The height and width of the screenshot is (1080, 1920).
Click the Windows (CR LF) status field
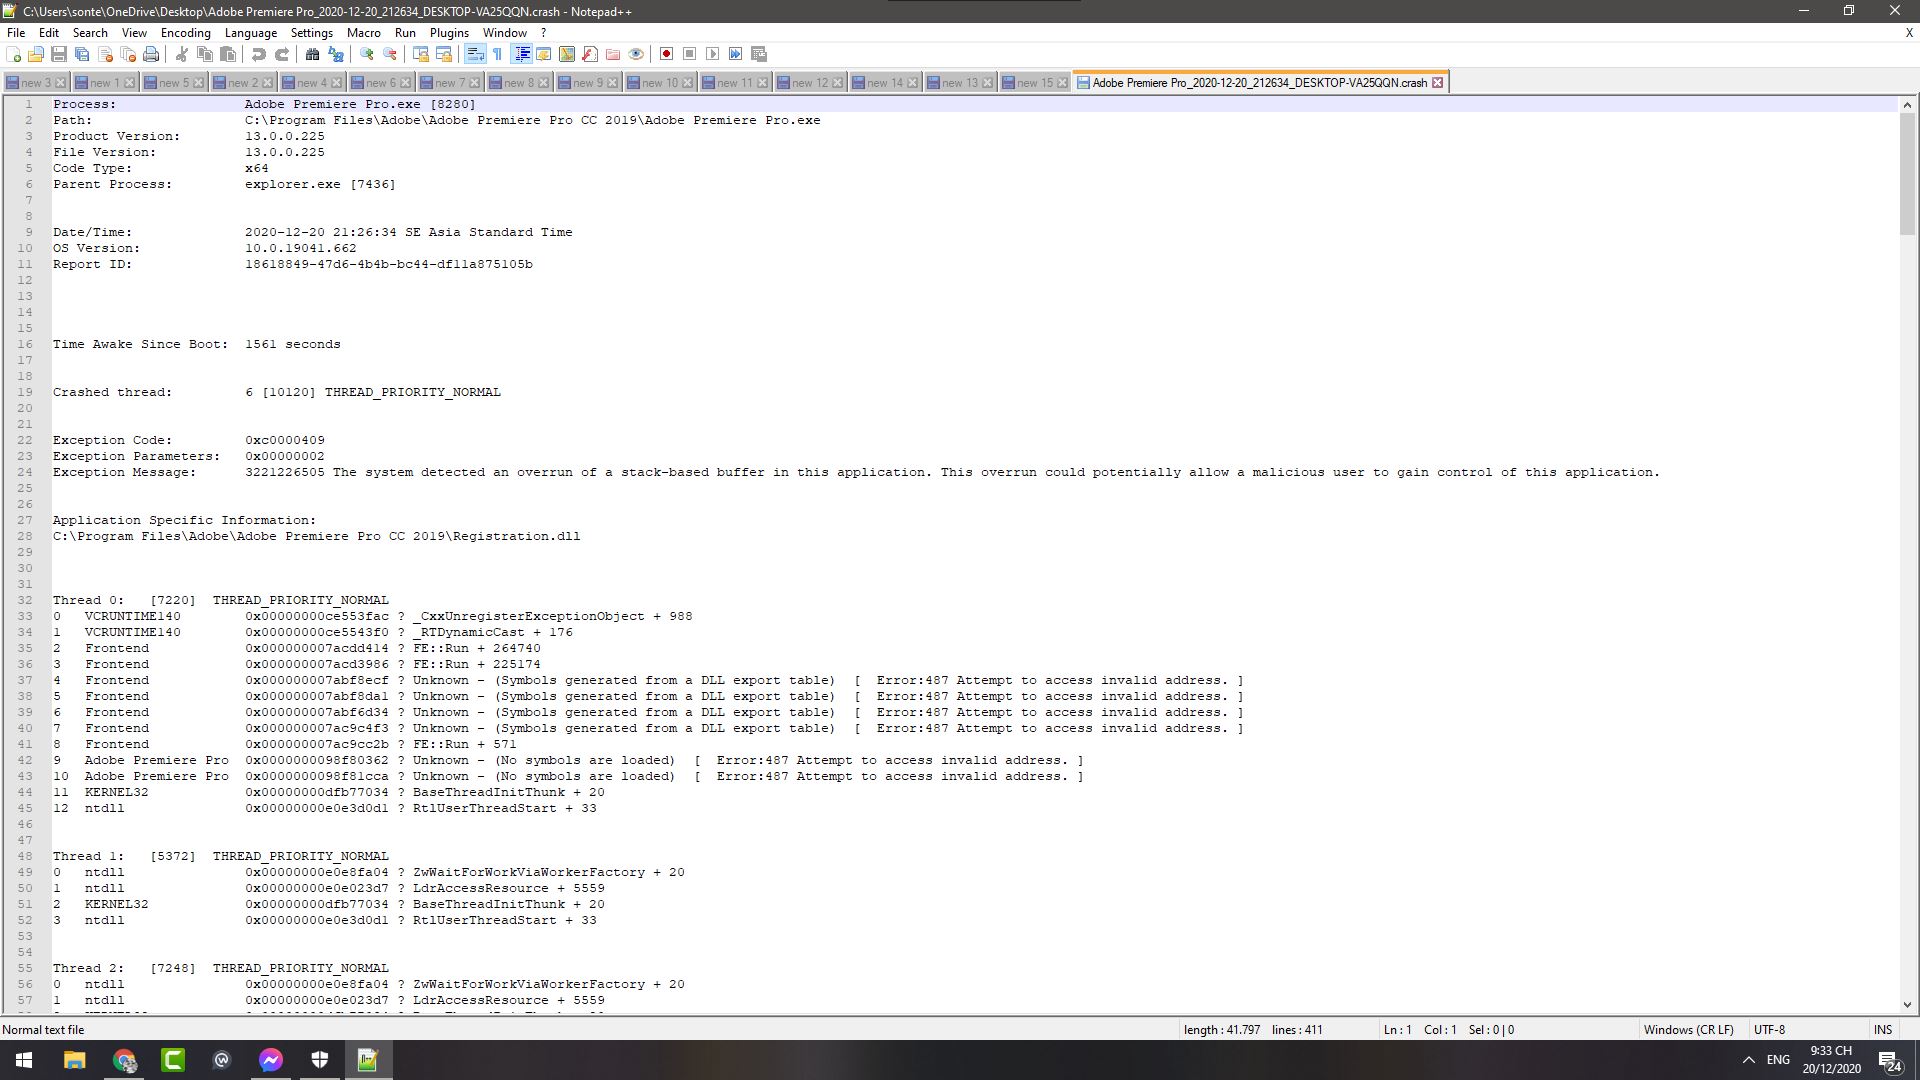point(1688,1029)
